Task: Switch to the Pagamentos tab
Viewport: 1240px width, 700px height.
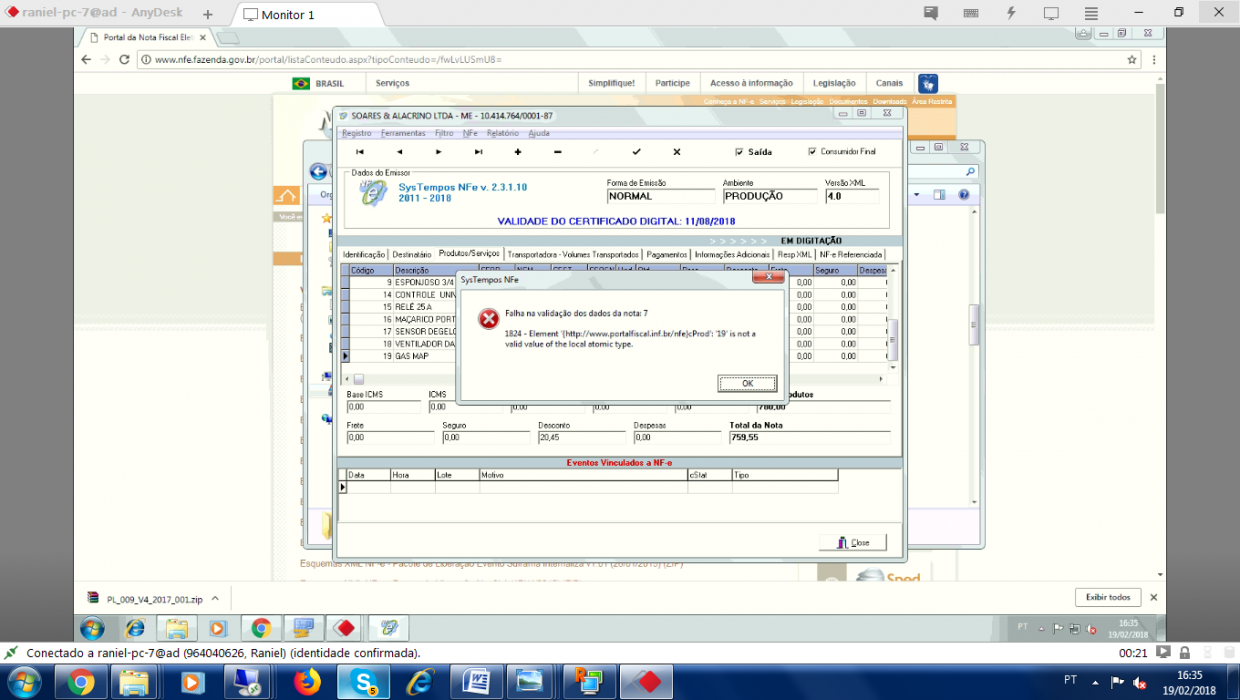Action: point(666,254)
